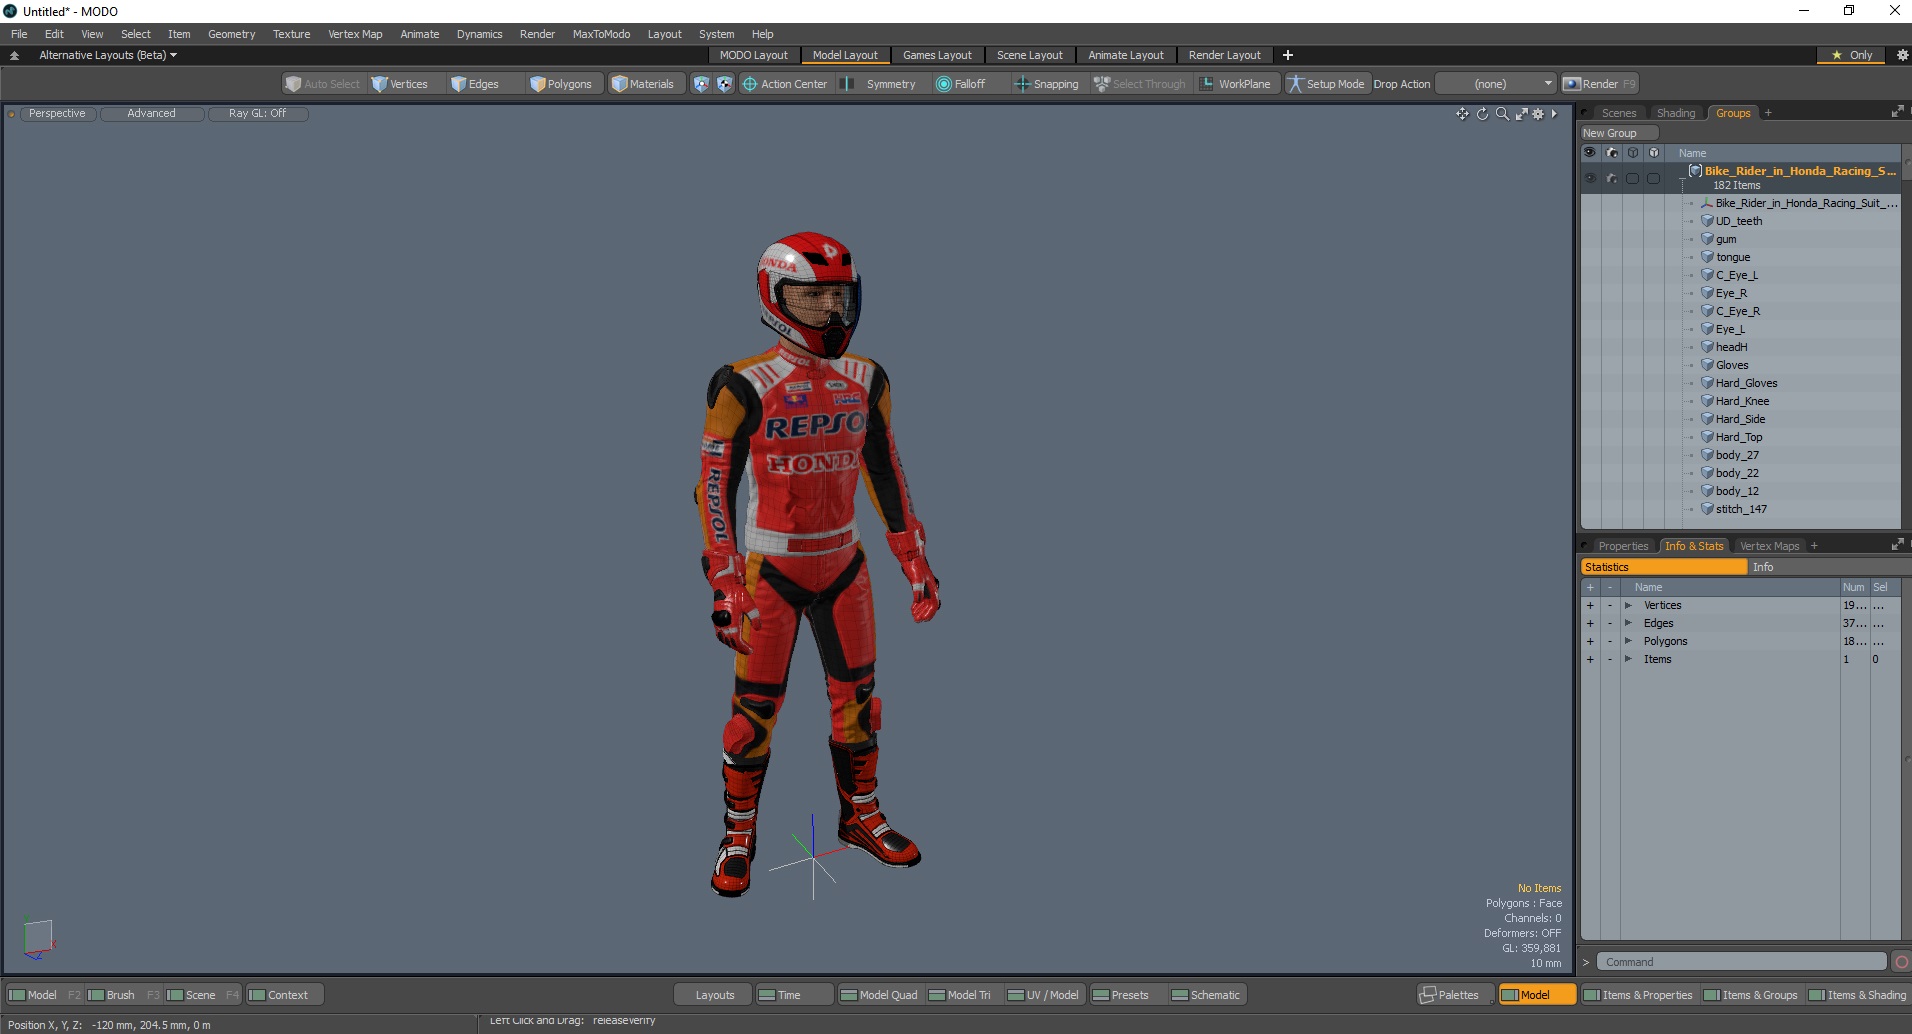Click the Render button
Image resolution: width=1912 pixels, height=1034 pixels.
click(1599, 84)
